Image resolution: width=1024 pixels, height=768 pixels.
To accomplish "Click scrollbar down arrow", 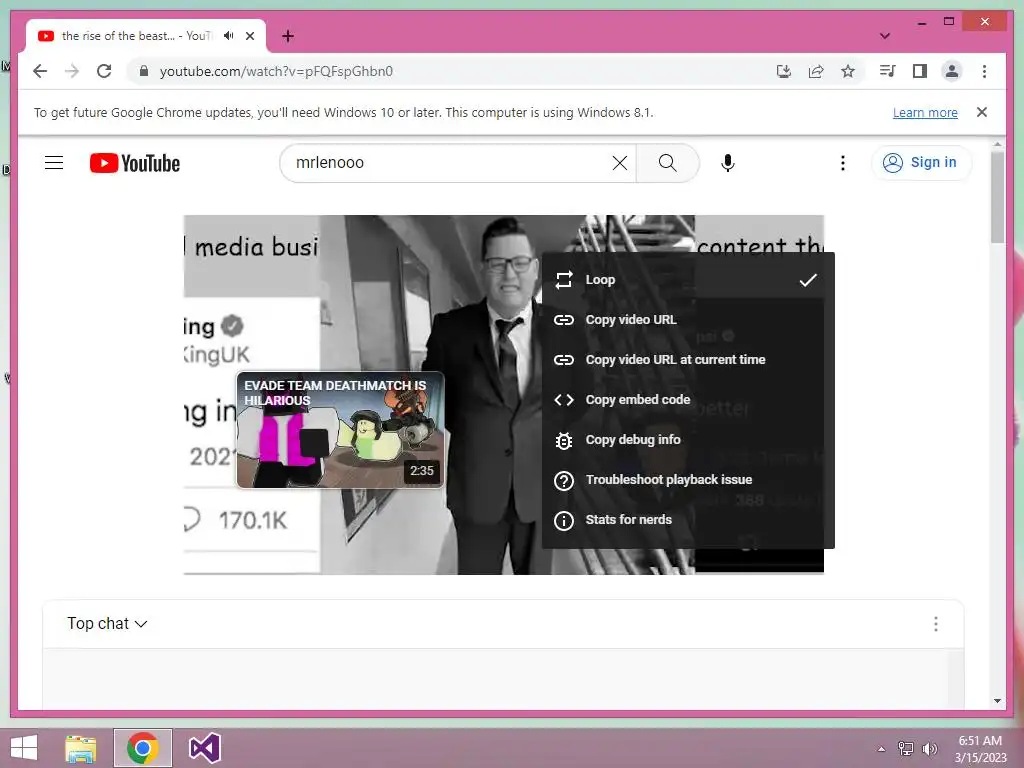I will [x=997, y=701].
